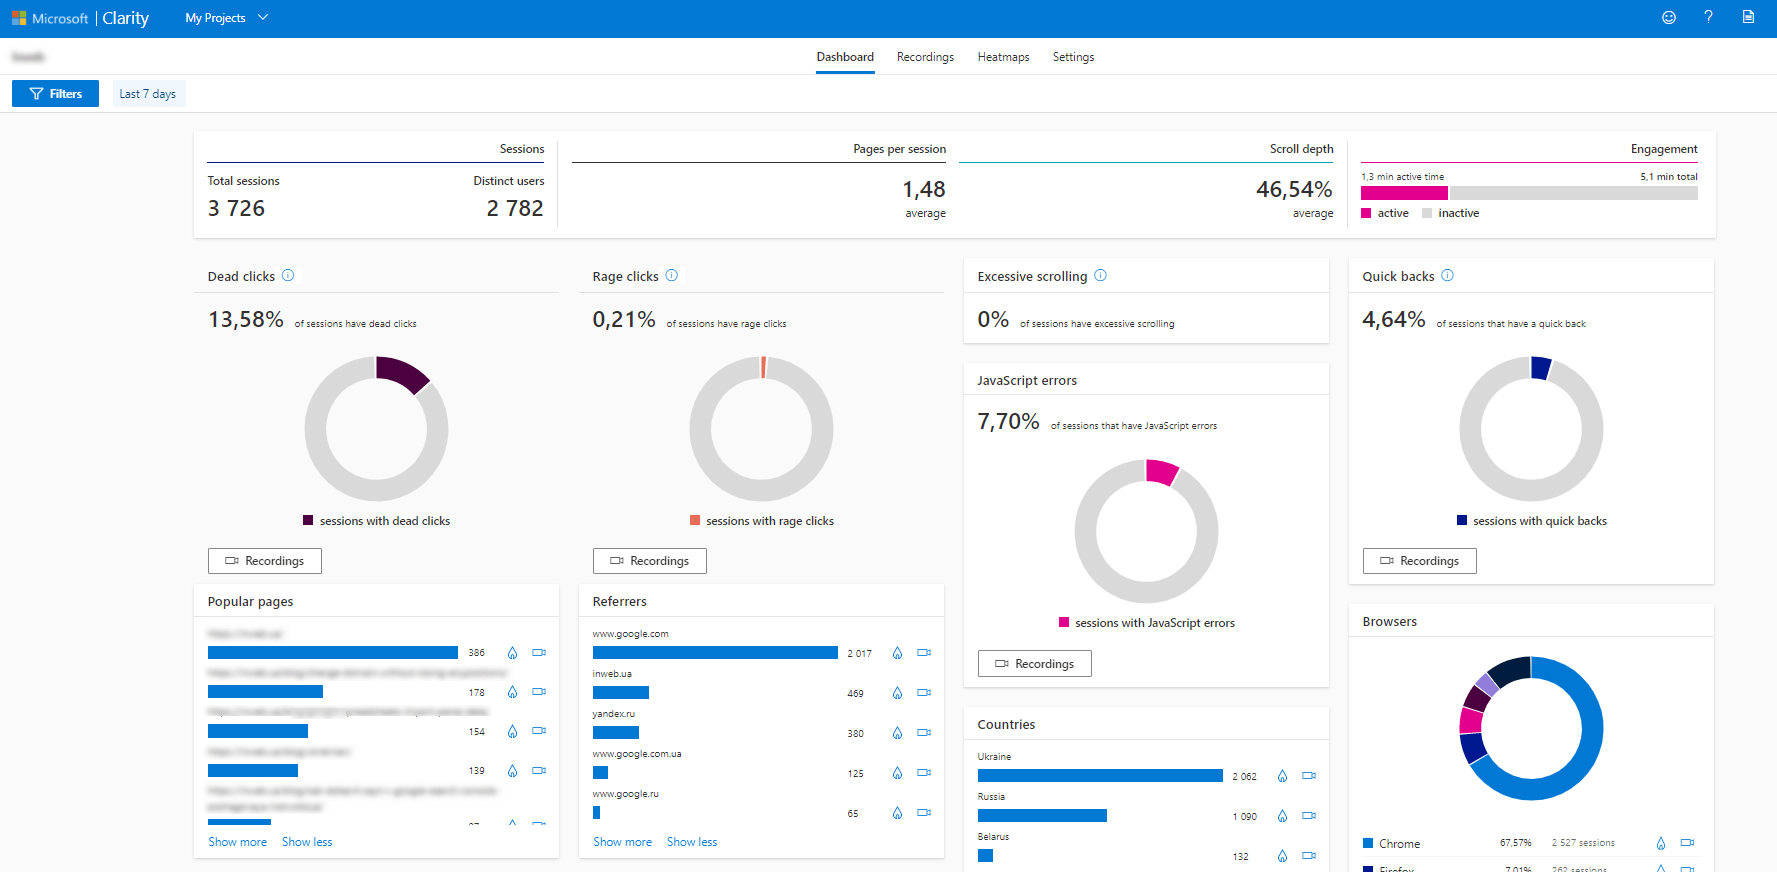The image size is (1777, 872).
Task: Click the quick backs donut chart
Action: [x=1531, y=428]
